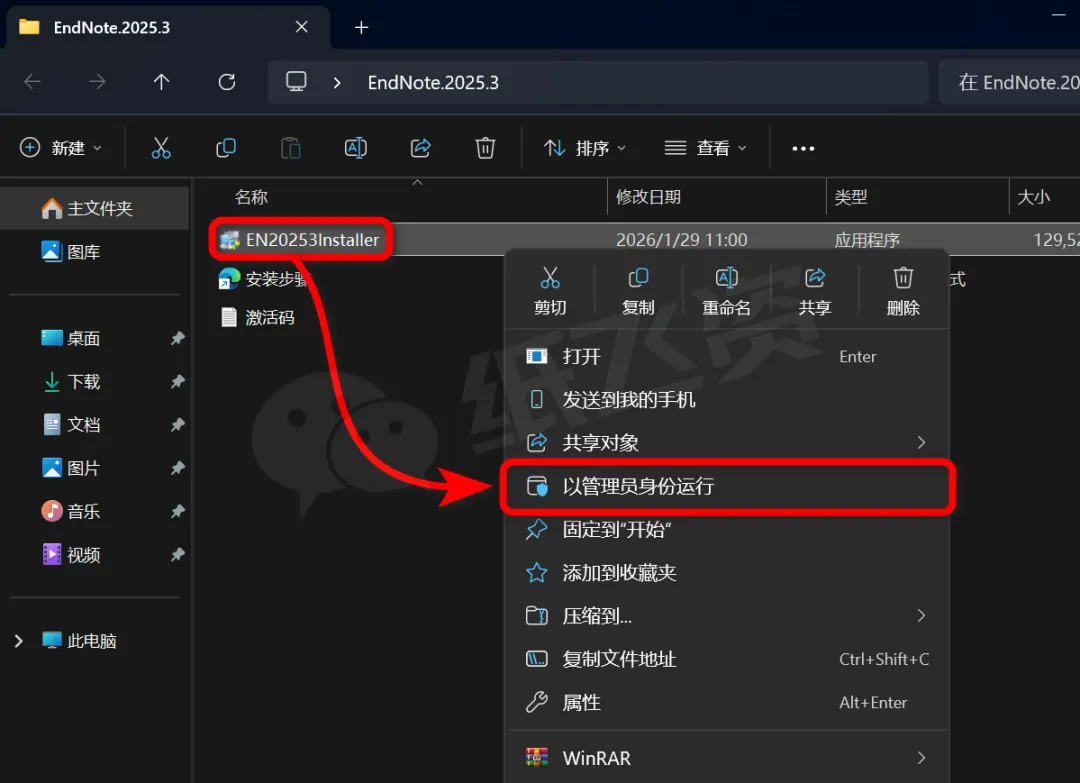The image size is (1080, 783).
Task: Select the 安装步骤 file
Action: (x=264, y=279)
